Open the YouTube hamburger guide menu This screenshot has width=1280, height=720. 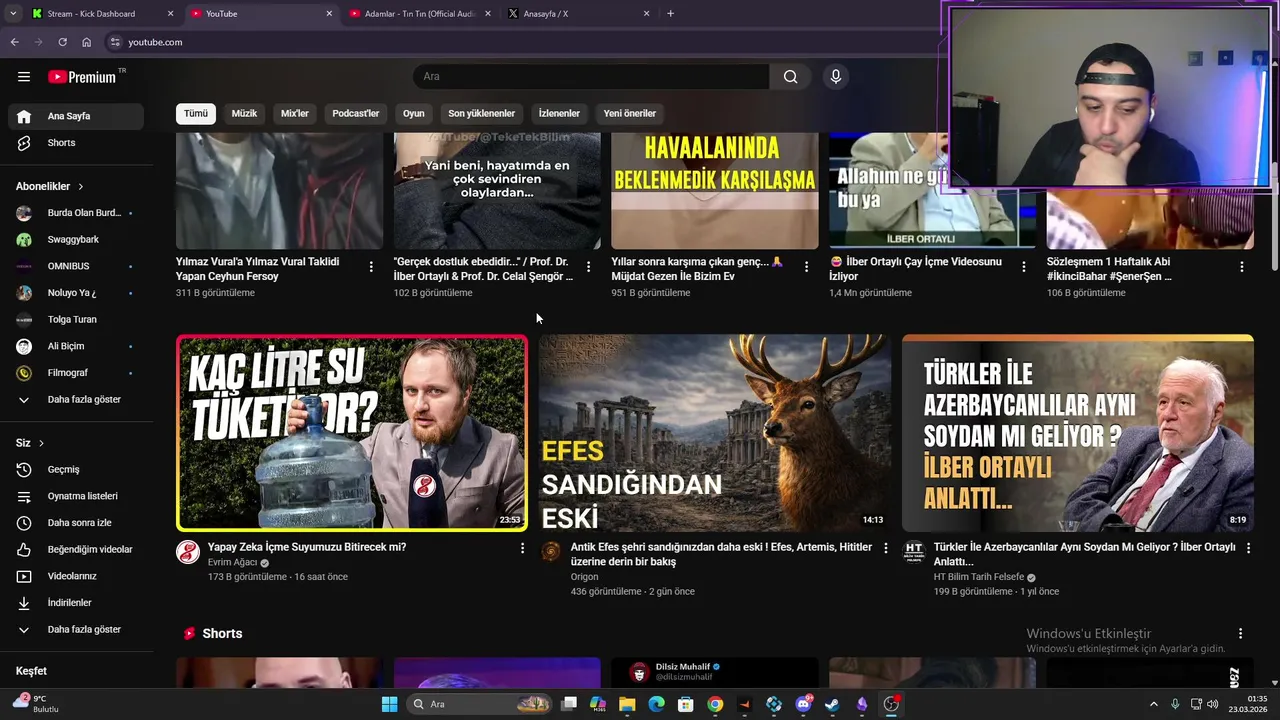[24, 77]
